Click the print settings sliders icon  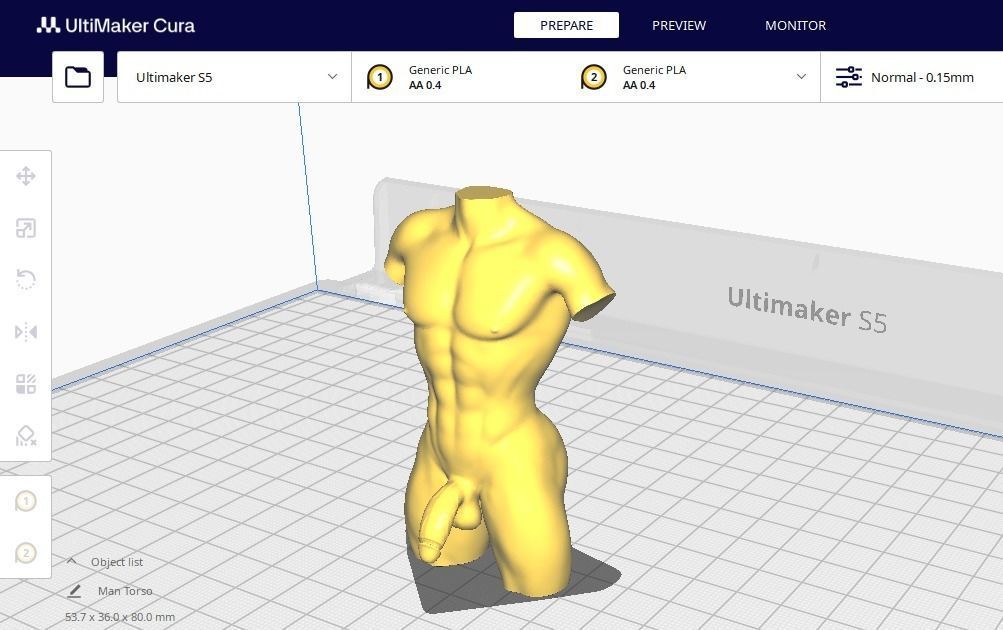pos(849,77)
